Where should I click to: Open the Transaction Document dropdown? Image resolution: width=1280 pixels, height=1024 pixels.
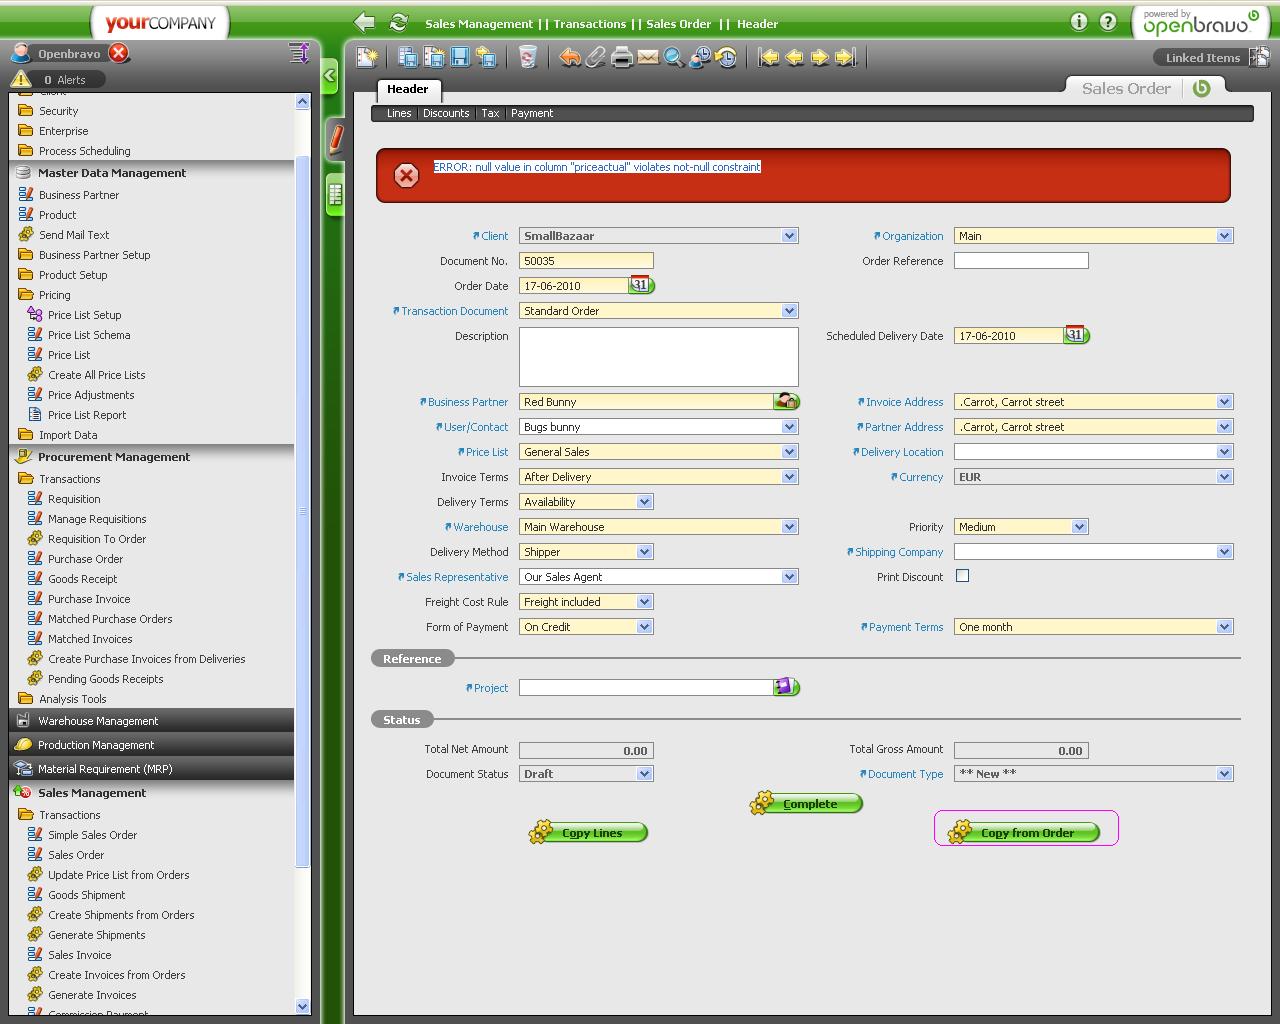[x=789, y=311]
